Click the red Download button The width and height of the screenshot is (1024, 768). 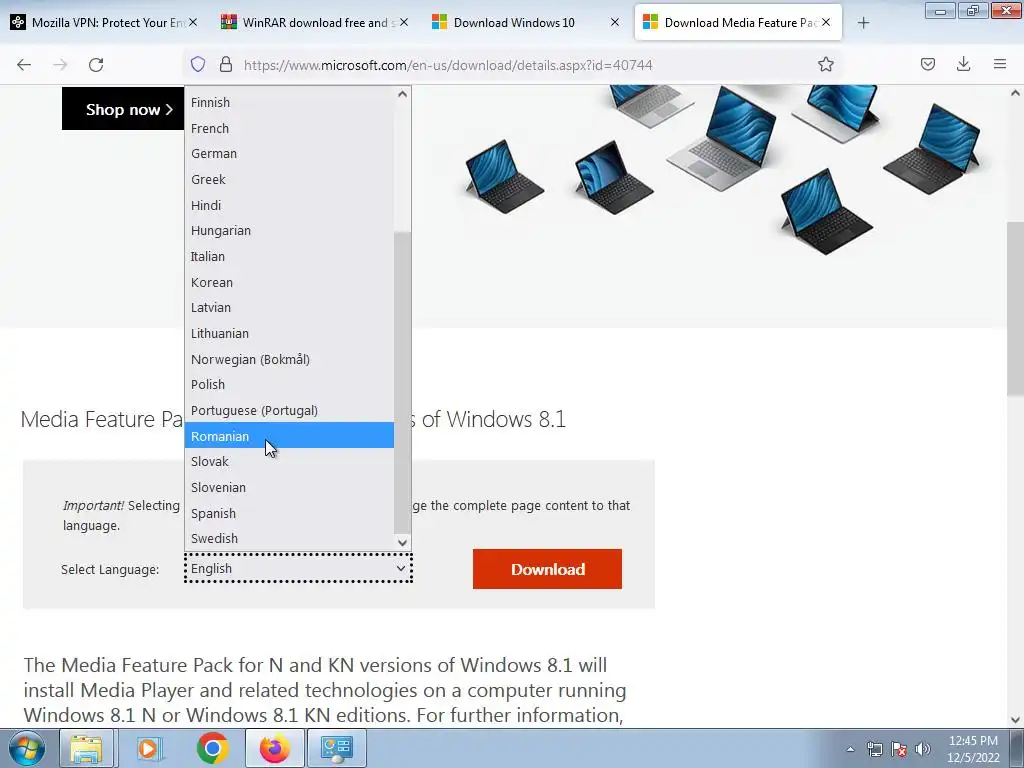pos(547,569)
